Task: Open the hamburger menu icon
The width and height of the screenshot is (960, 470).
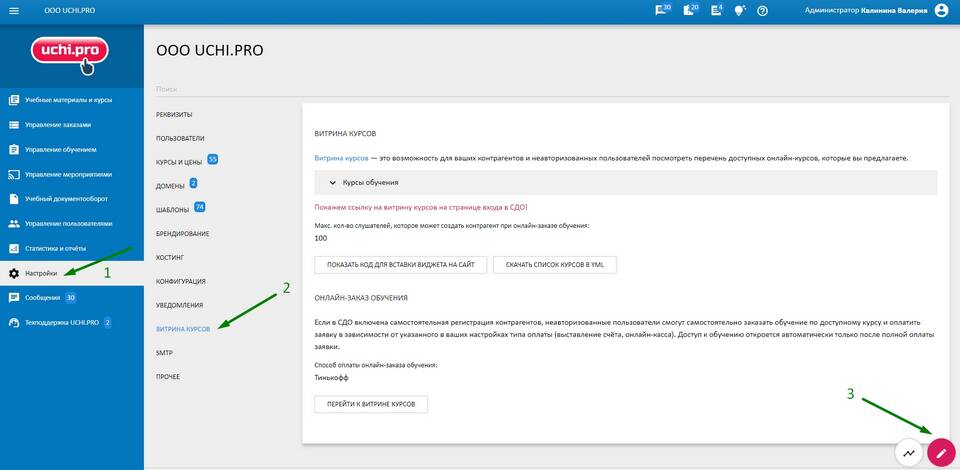Action: pos(14,11)
